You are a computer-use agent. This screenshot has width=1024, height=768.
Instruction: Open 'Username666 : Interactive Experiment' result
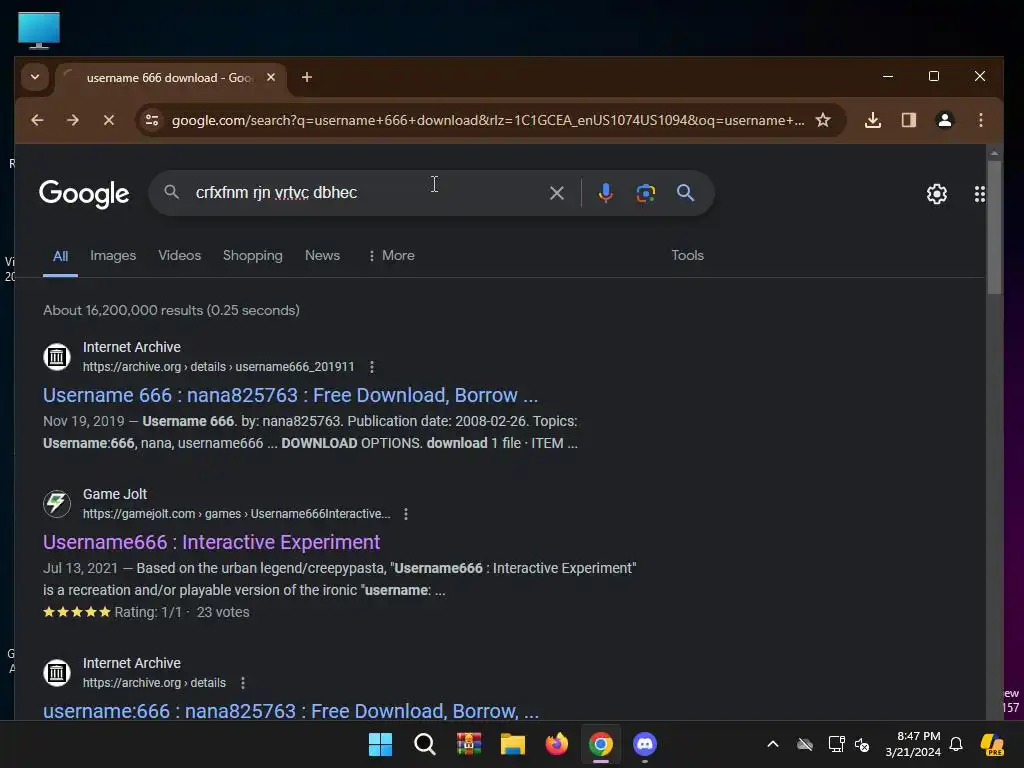[x=212, y=542]
